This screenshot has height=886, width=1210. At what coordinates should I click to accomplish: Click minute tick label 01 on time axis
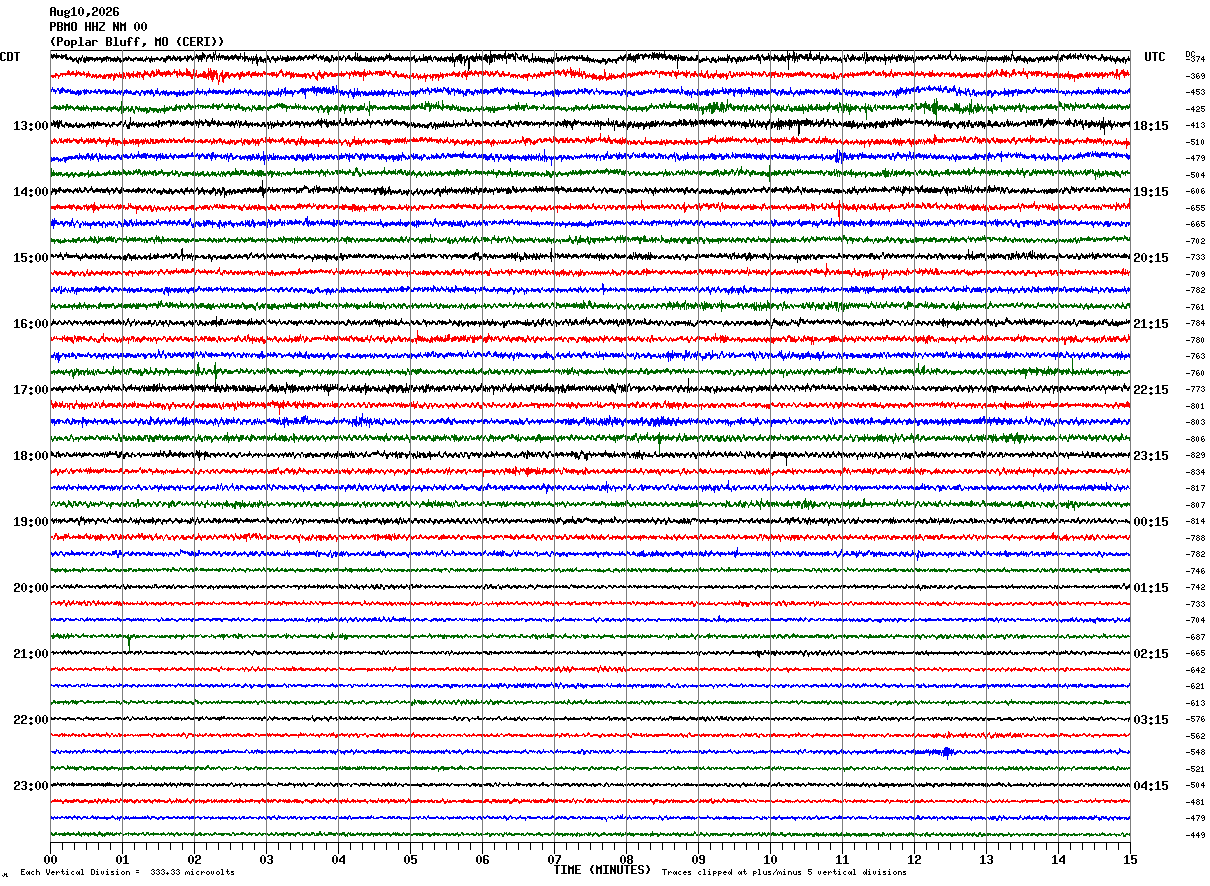(x=122, y=859)
